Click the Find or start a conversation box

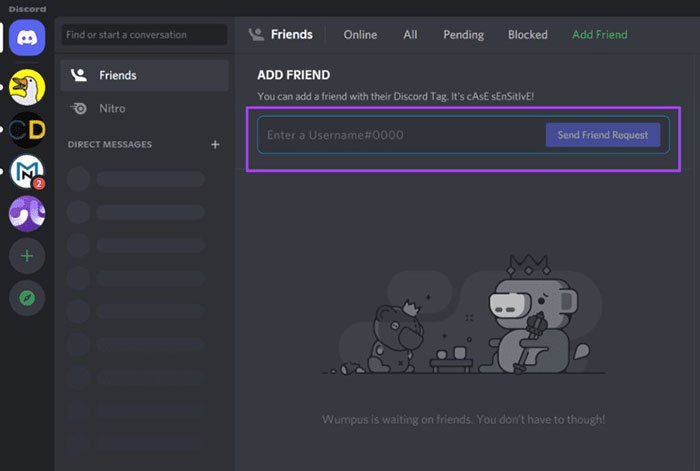click(x=144, y=35)
